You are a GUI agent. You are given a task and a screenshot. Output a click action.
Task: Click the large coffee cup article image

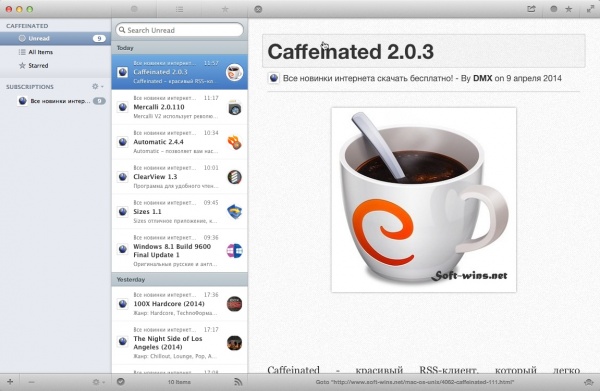[424, 200]
